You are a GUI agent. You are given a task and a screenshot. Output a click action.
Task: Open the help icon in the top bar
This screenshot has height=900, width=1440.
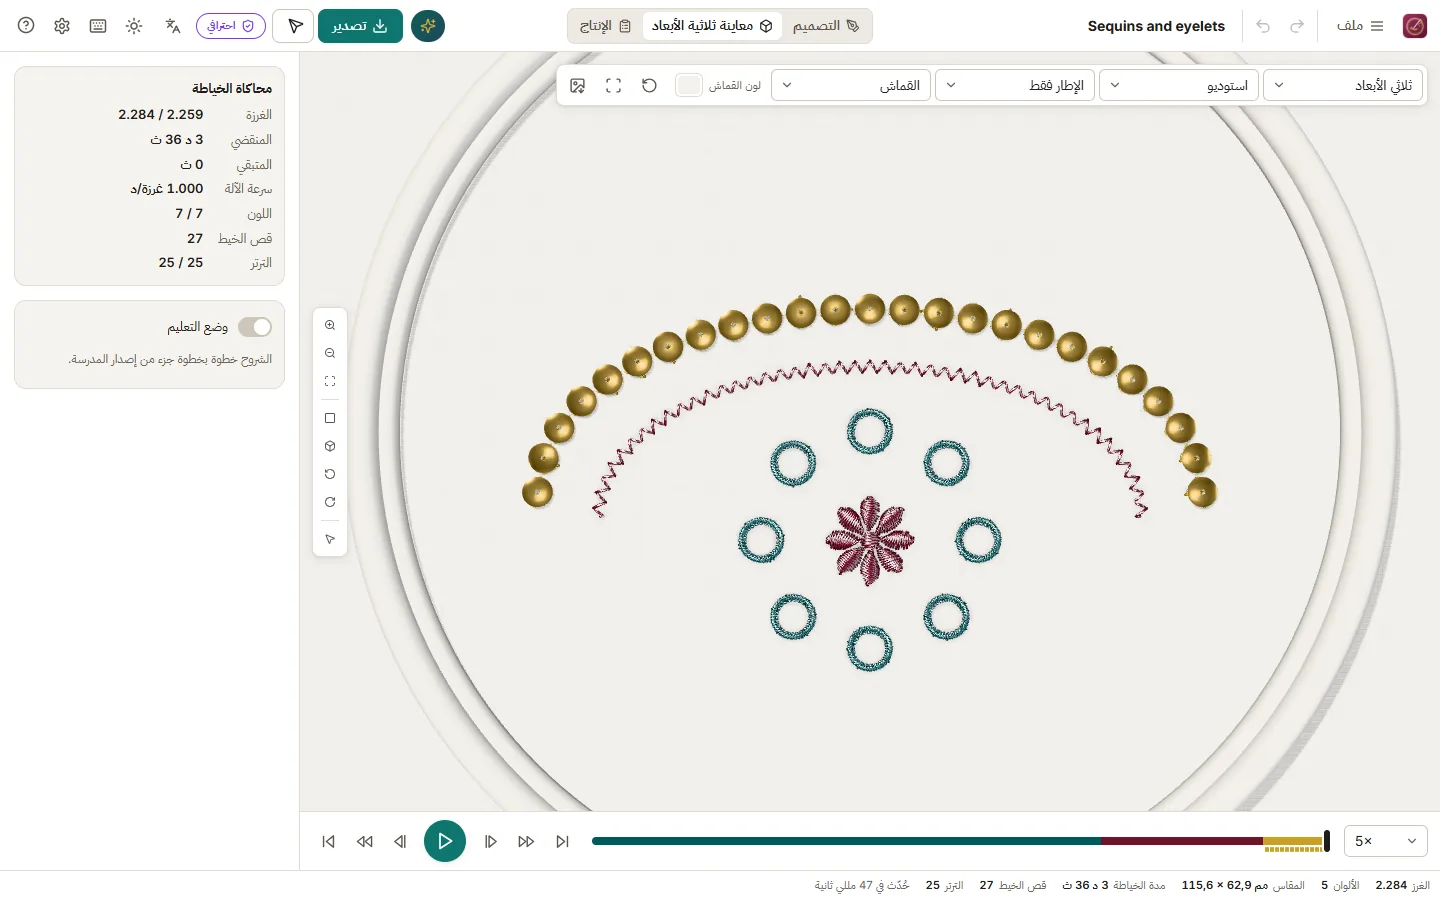pos(26,26)
